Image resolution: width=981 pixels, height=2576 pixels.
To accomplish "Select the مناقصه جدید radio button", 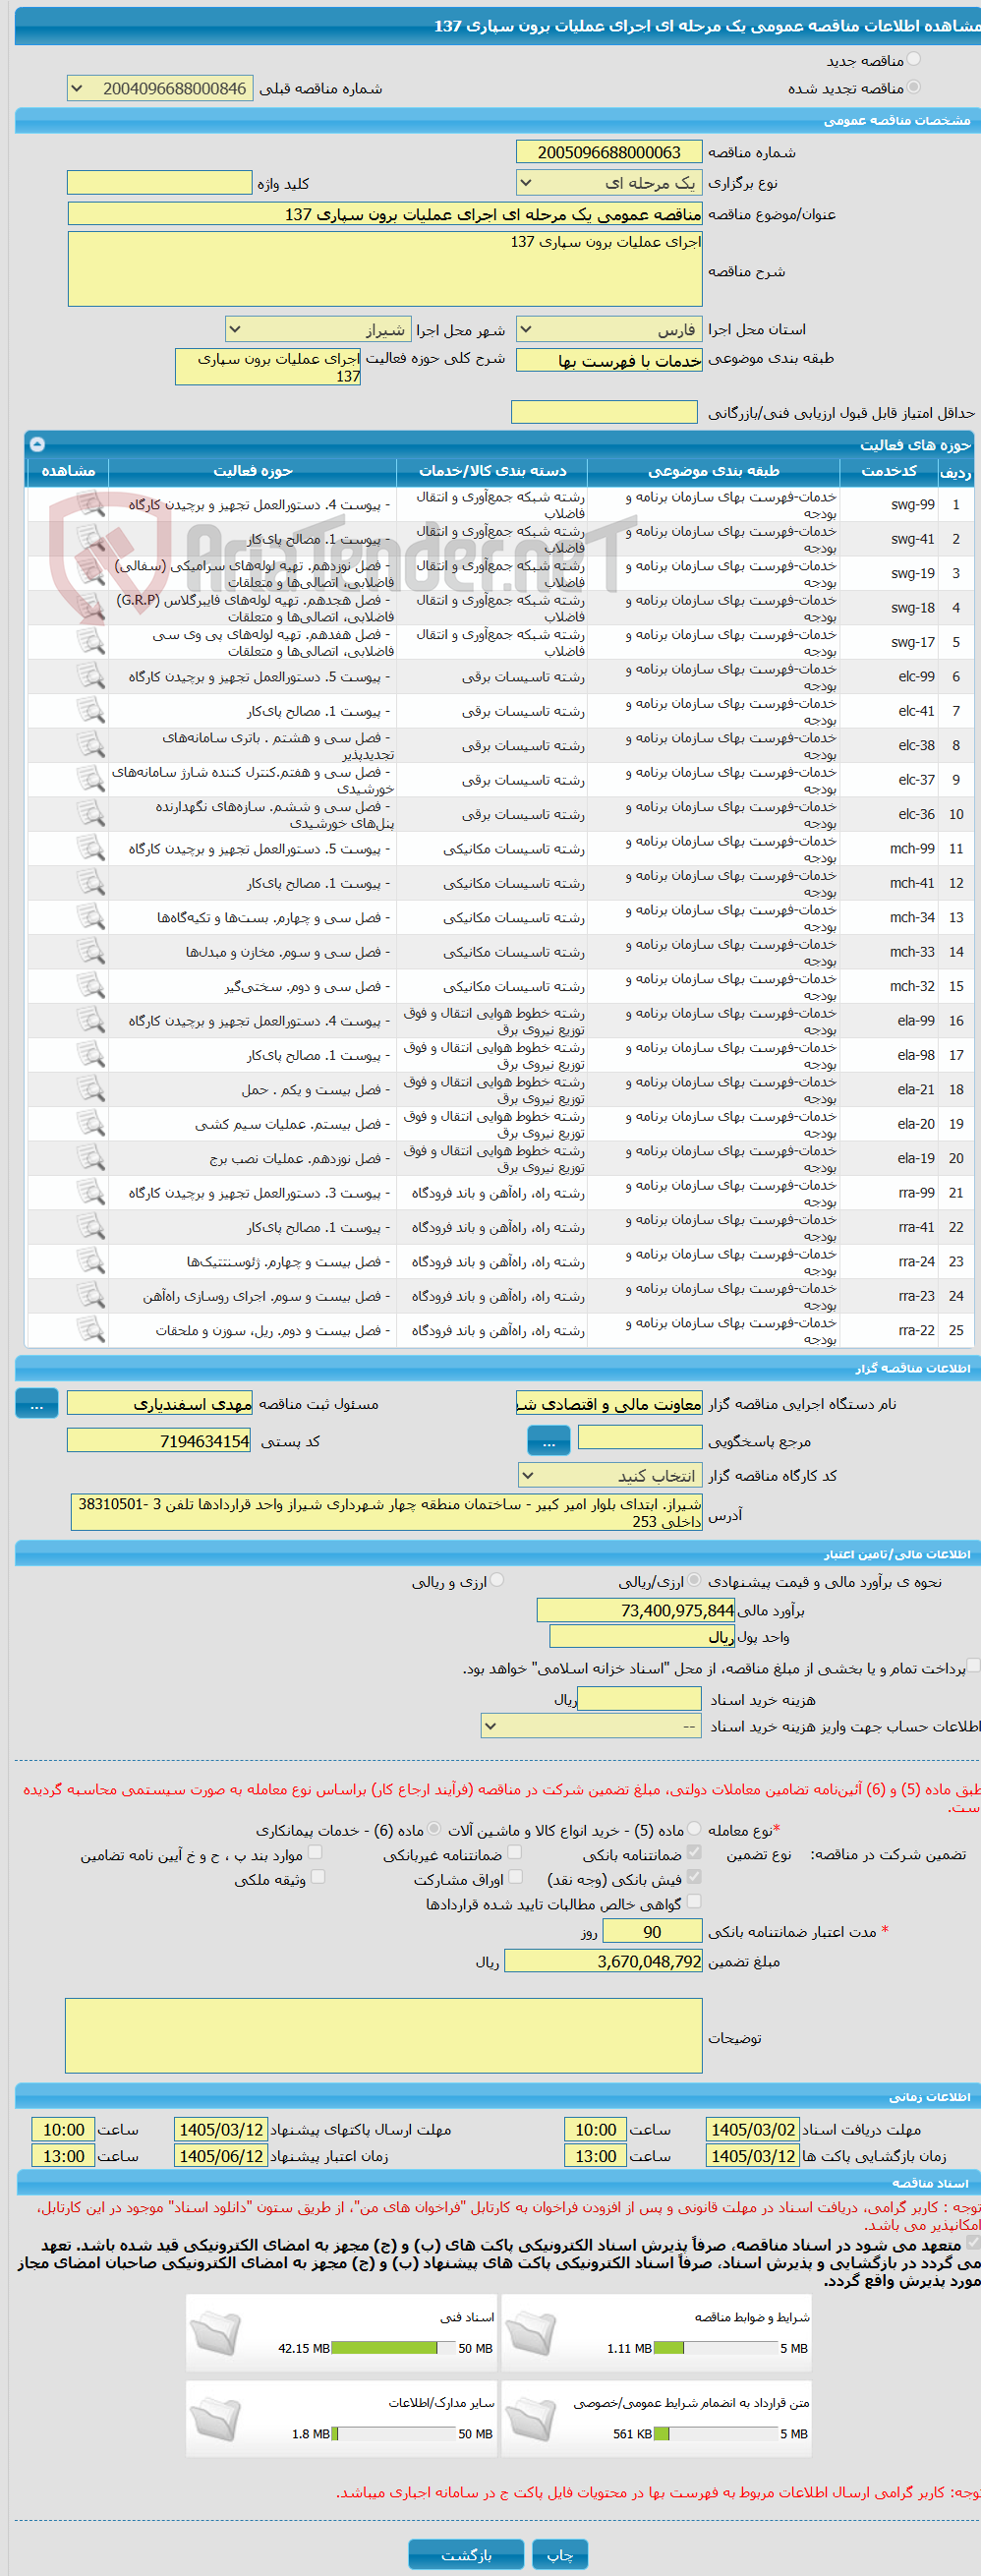I will [x=913, y=60].
